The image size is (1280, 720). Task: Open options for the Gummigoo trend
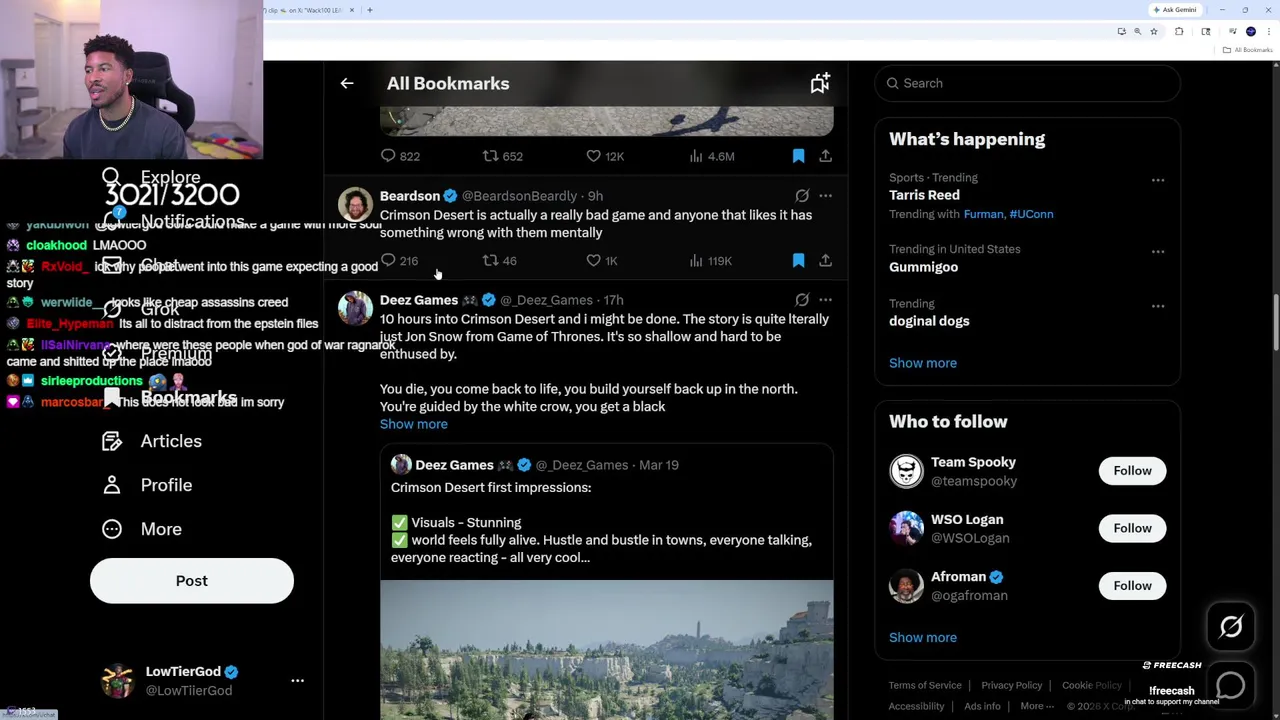pos(1157,252)
